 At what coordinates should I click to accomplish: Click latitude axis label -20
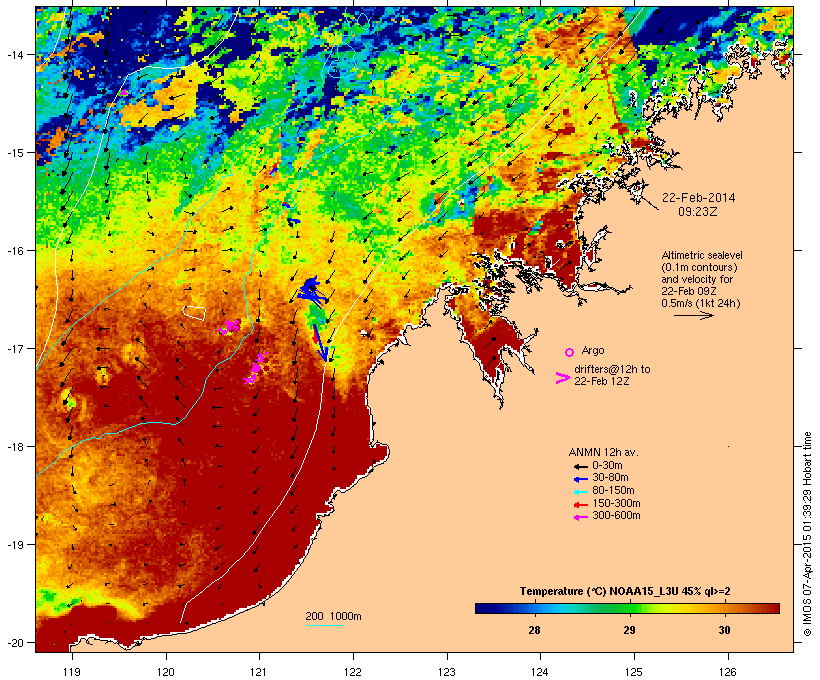click(x=15, y=642)
